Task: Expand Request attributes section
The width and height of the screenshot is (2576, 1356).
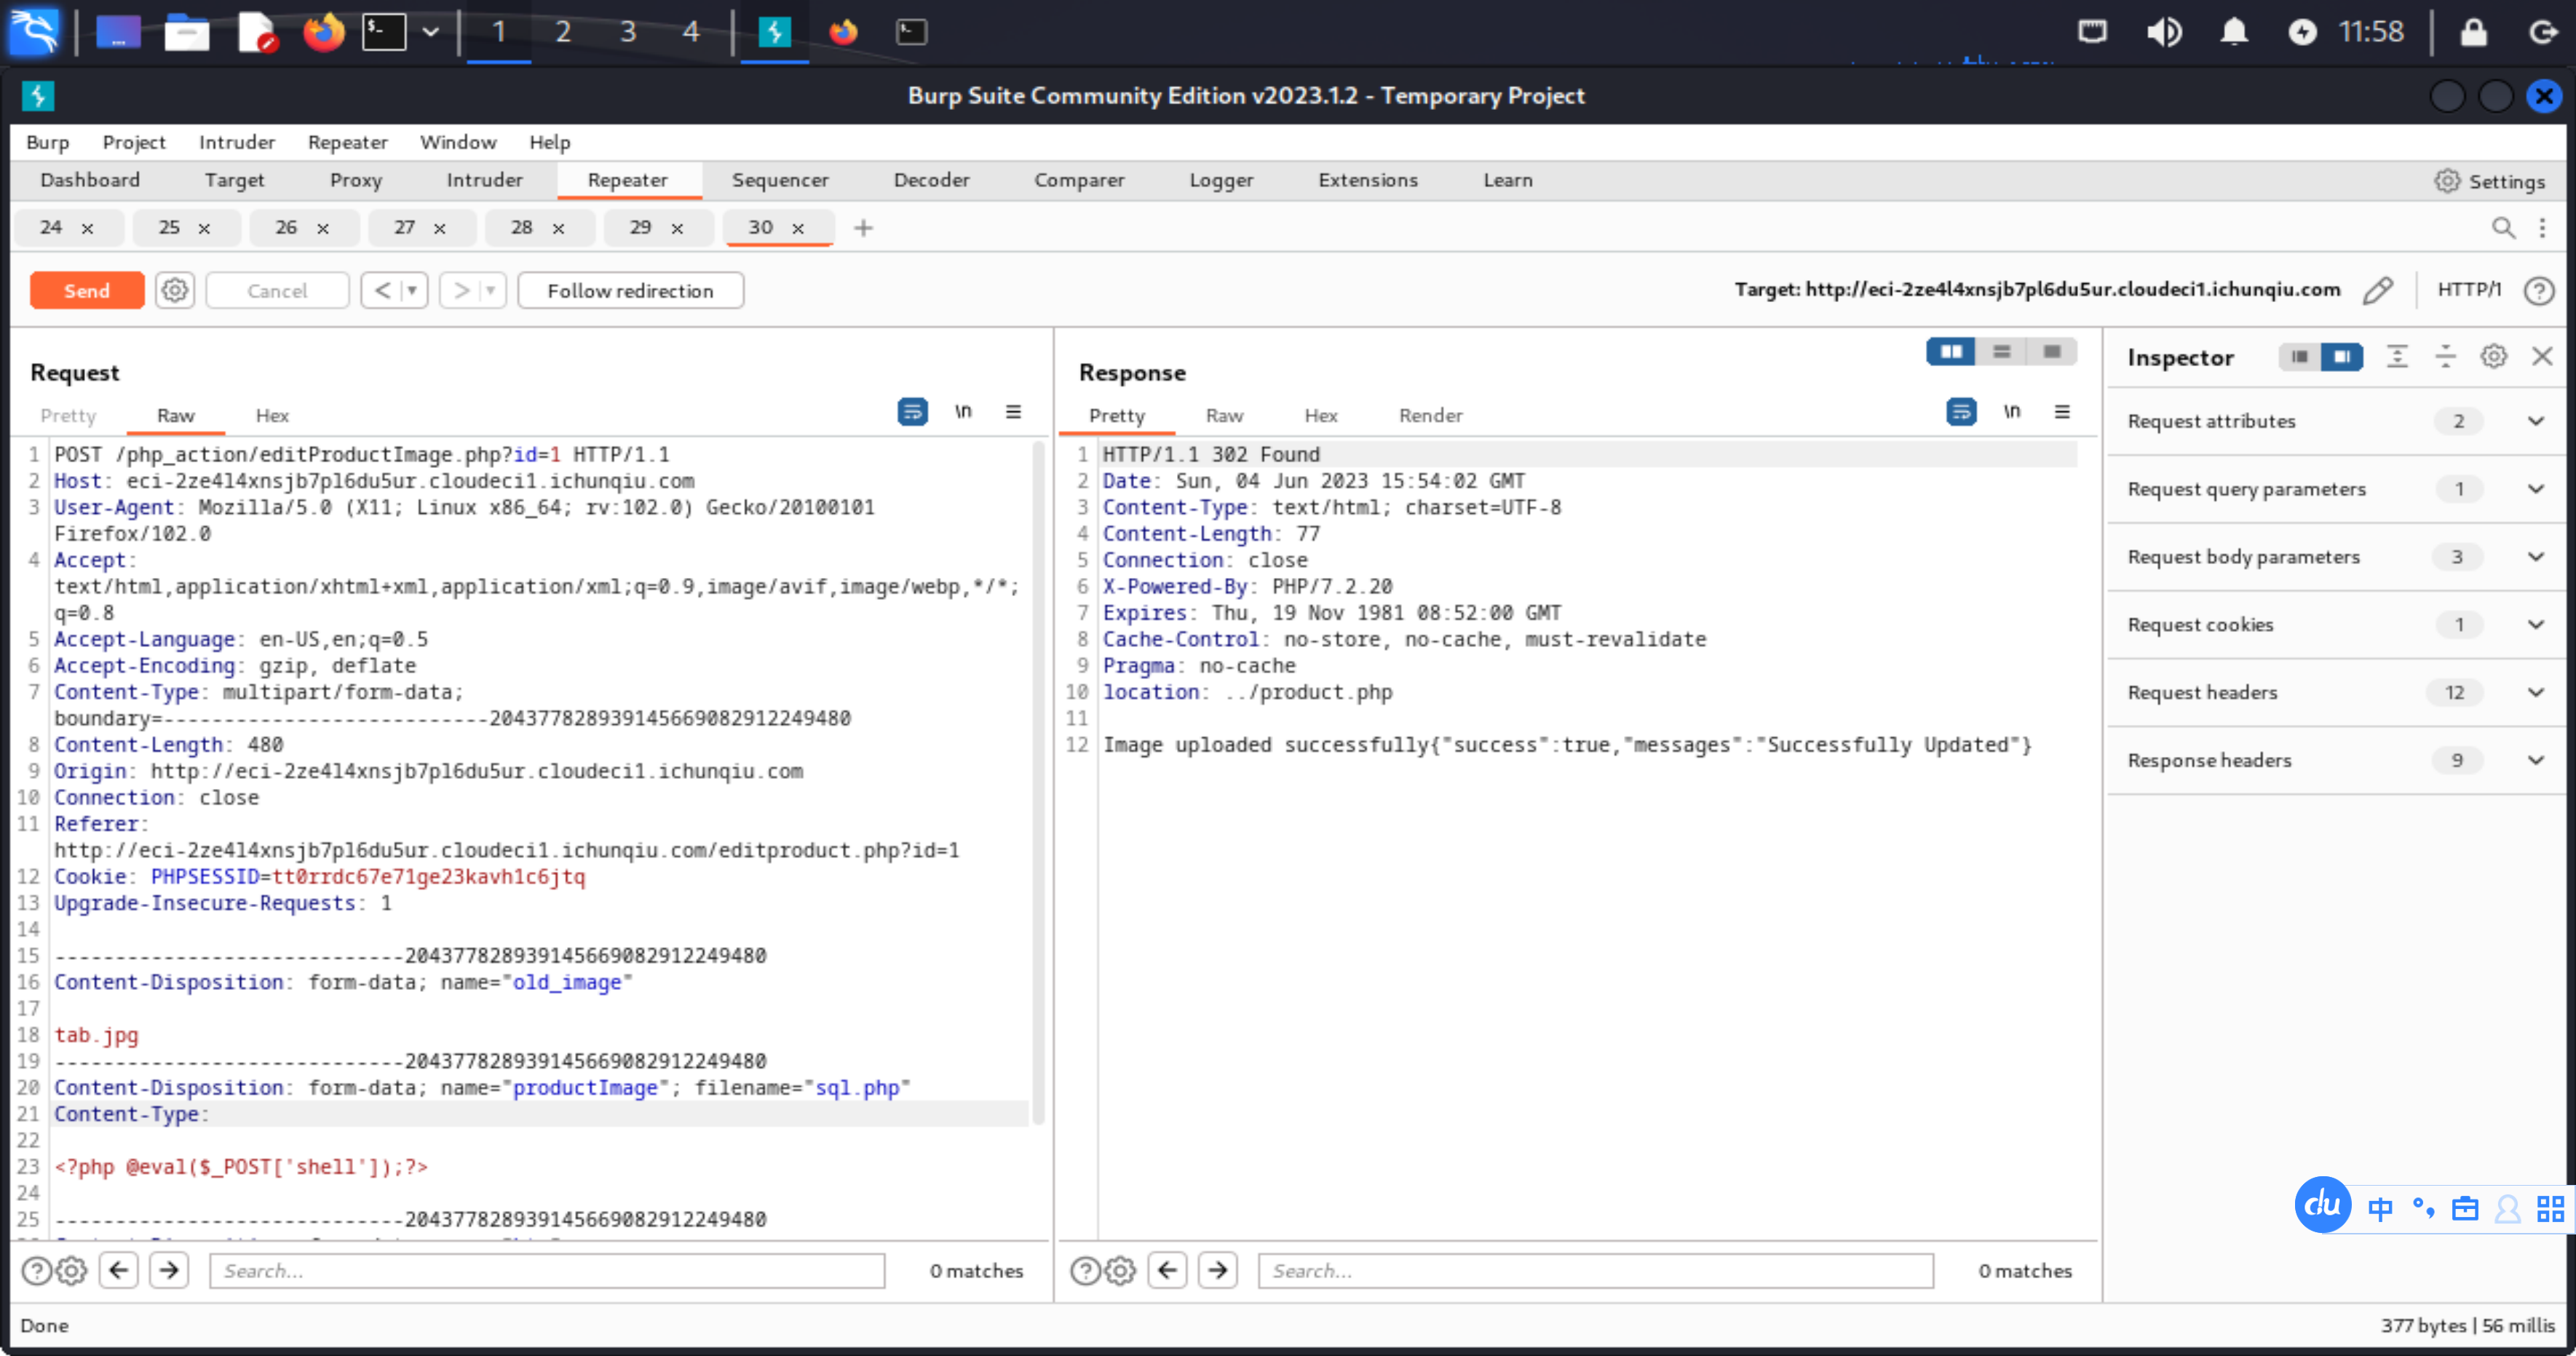Action: (2535, 421)
